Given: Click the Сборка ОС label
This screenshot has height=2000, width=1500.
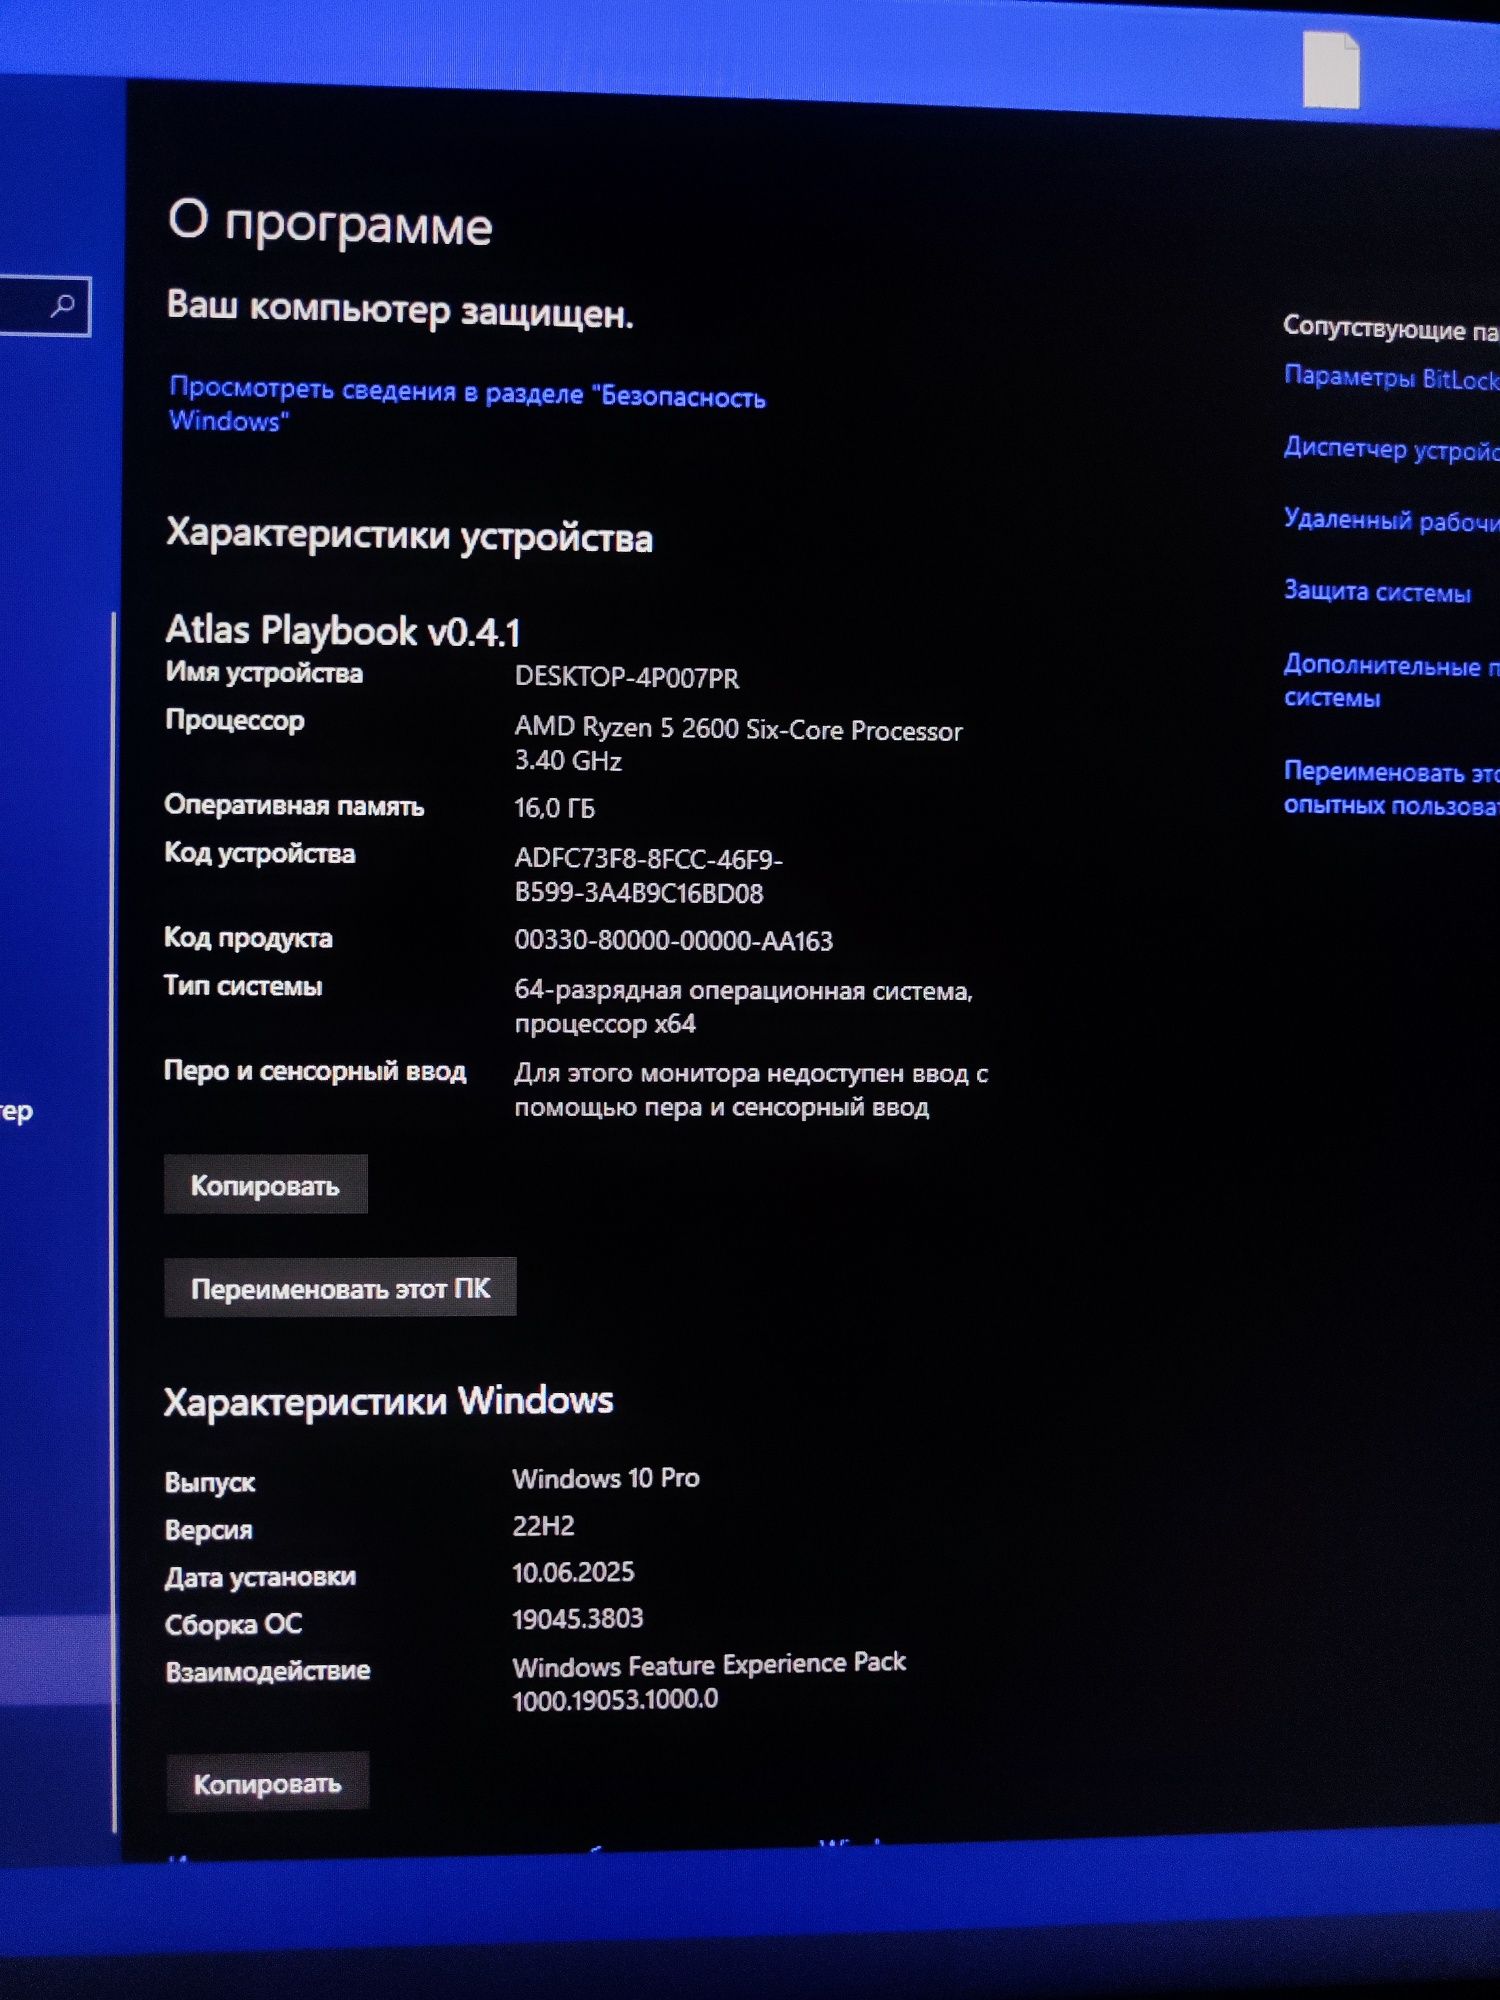Looking at the screenshot, I should (x=234, y=1624).
